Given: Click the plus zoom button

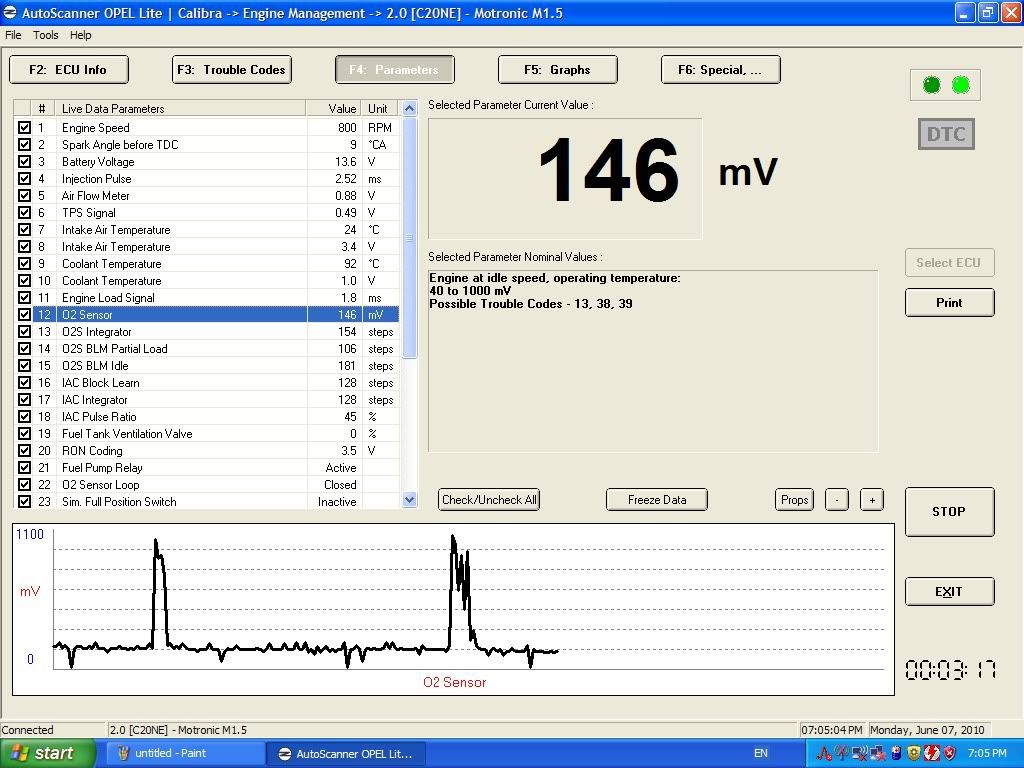Looking at the screenshot, I should pyautogui.click(x=871, y=500).
